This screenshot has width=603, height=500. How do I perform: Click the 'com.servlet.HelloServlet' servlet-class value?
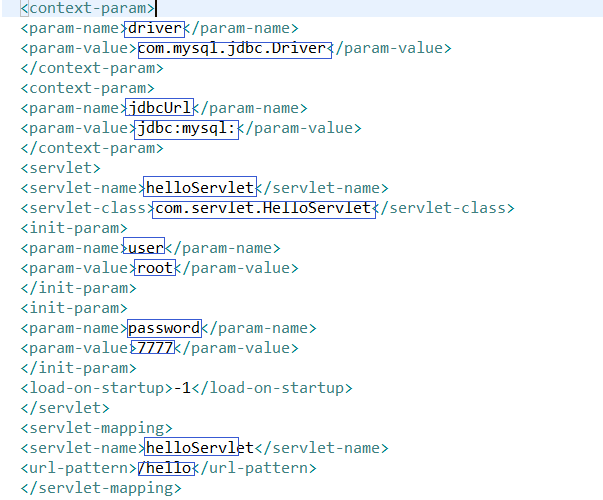click(264, 209)
